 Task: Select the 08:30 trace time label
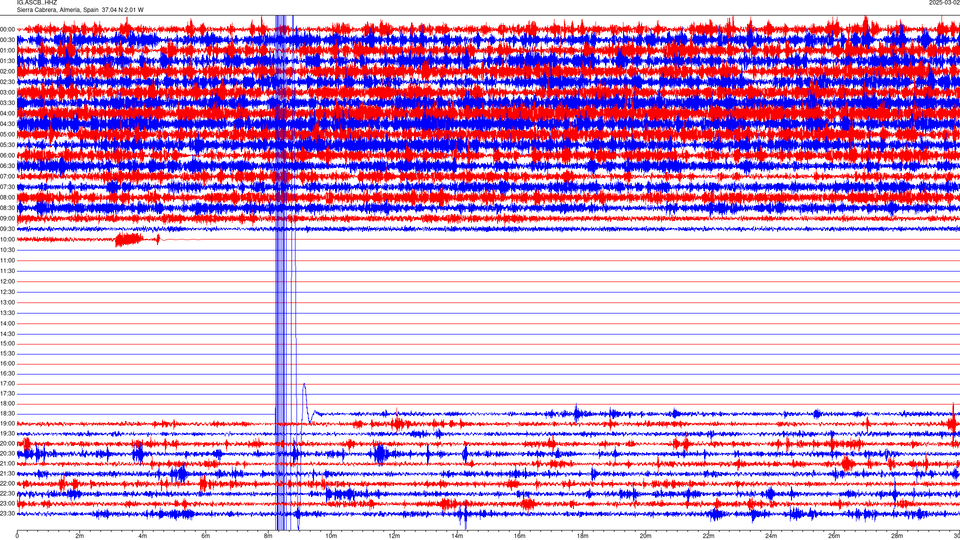coord(7,208)
